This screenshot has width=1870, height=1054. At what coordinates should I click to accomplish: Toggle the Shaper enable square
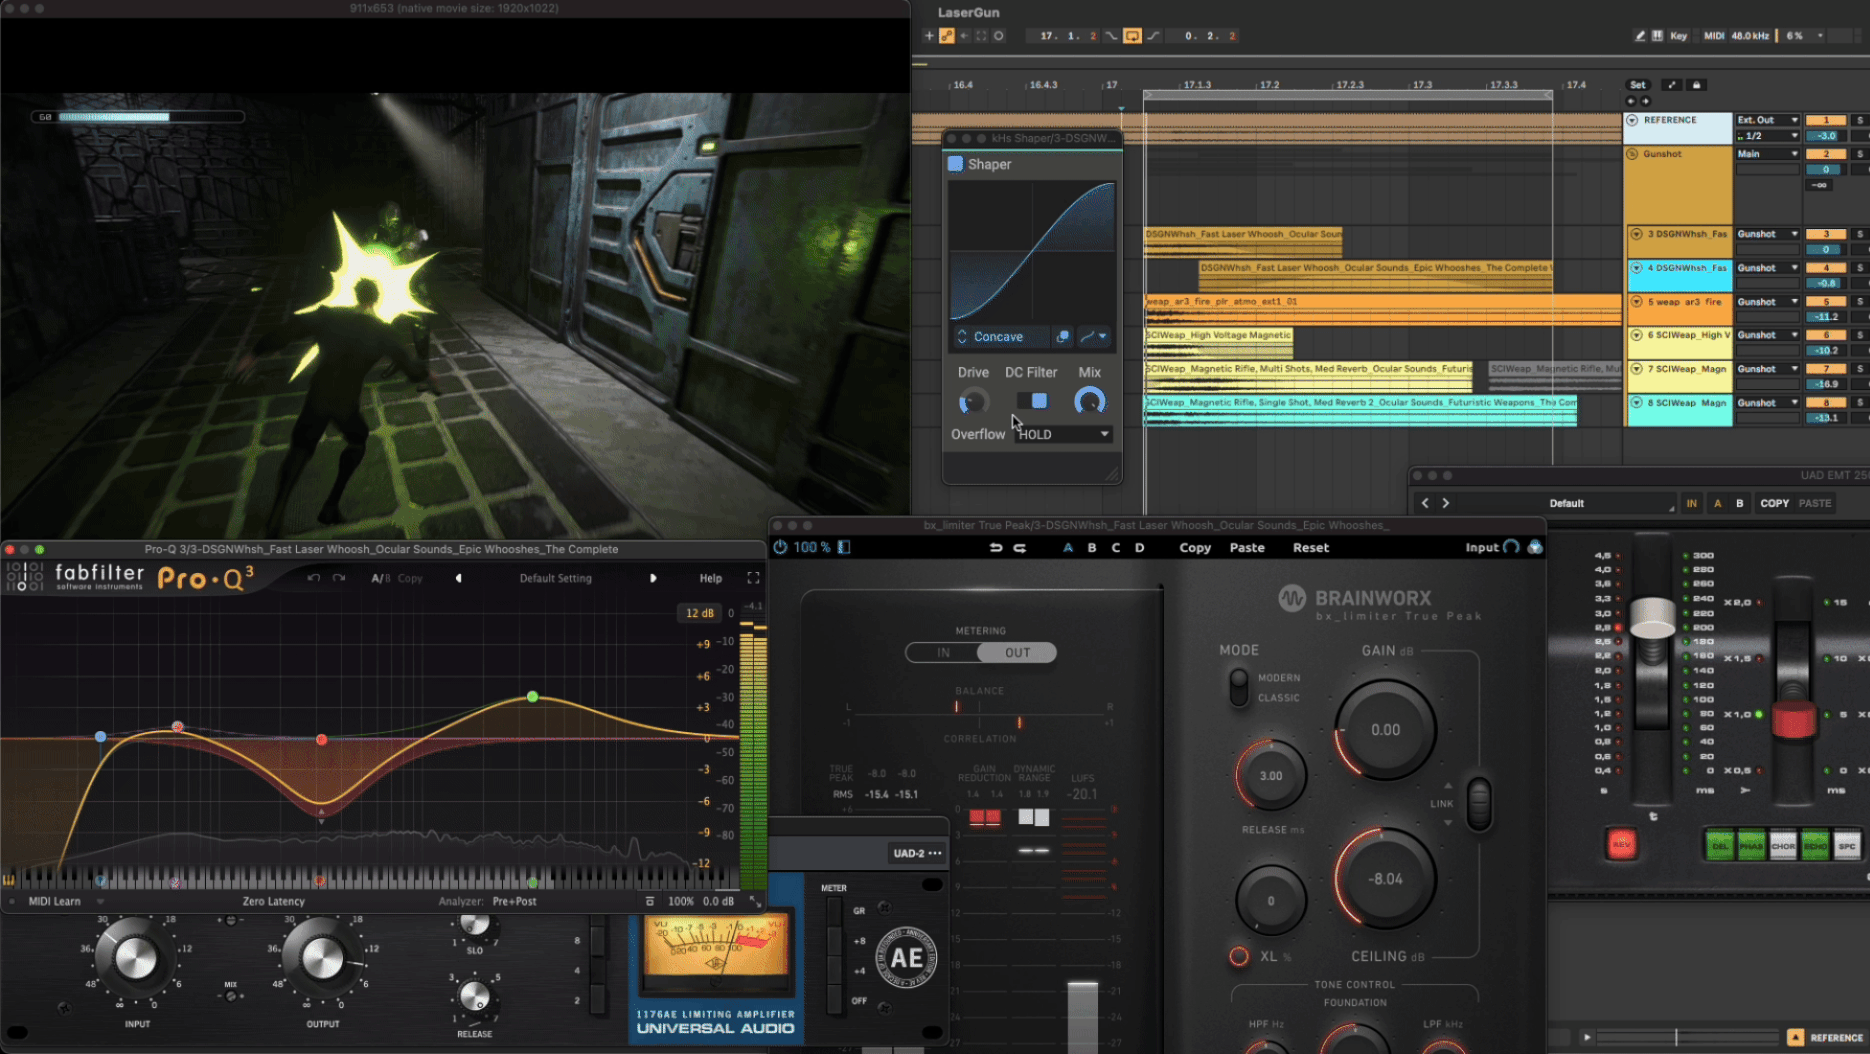click(x=955, y=164)
